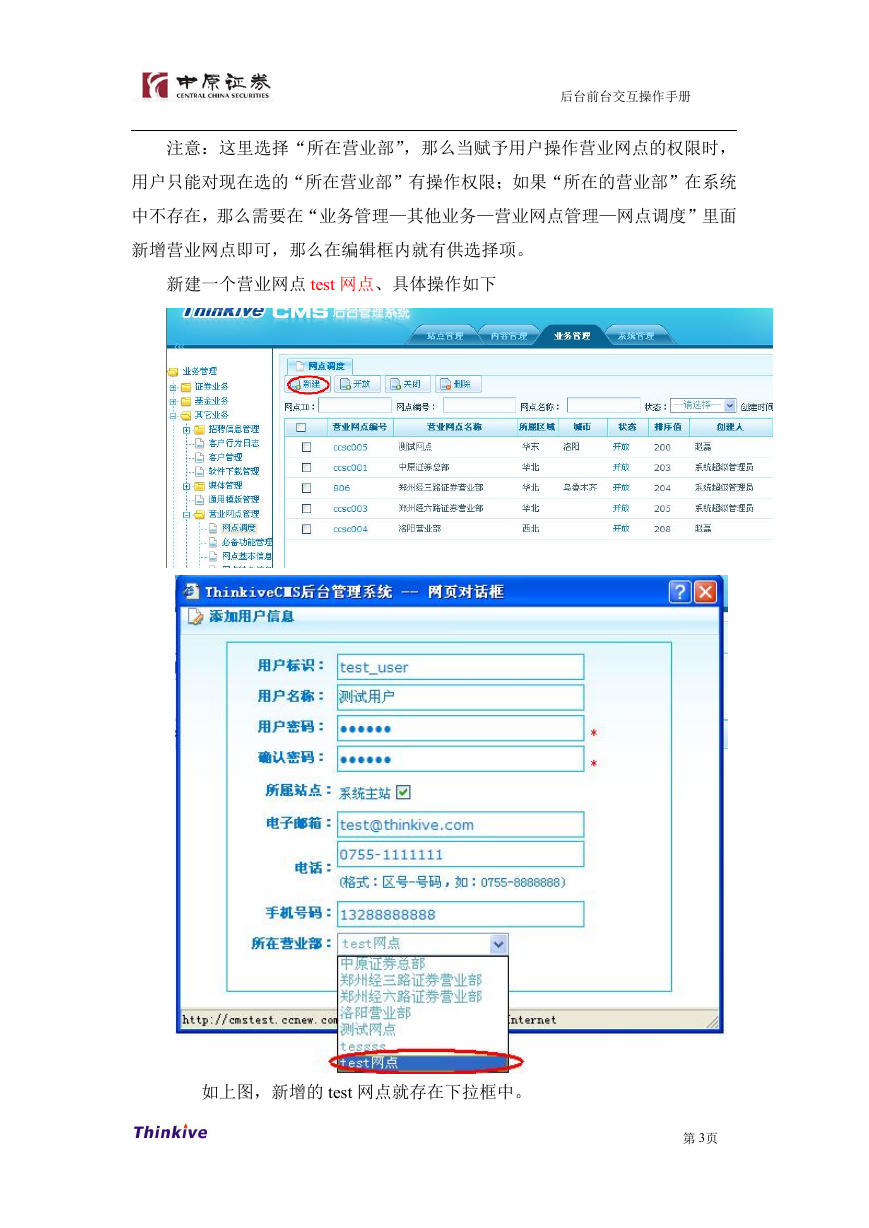Viewport: 869px width, 1228px height.
Task: Open the 网点调度 page icon in sidebar tree
Action: click(x=214, y=527)
